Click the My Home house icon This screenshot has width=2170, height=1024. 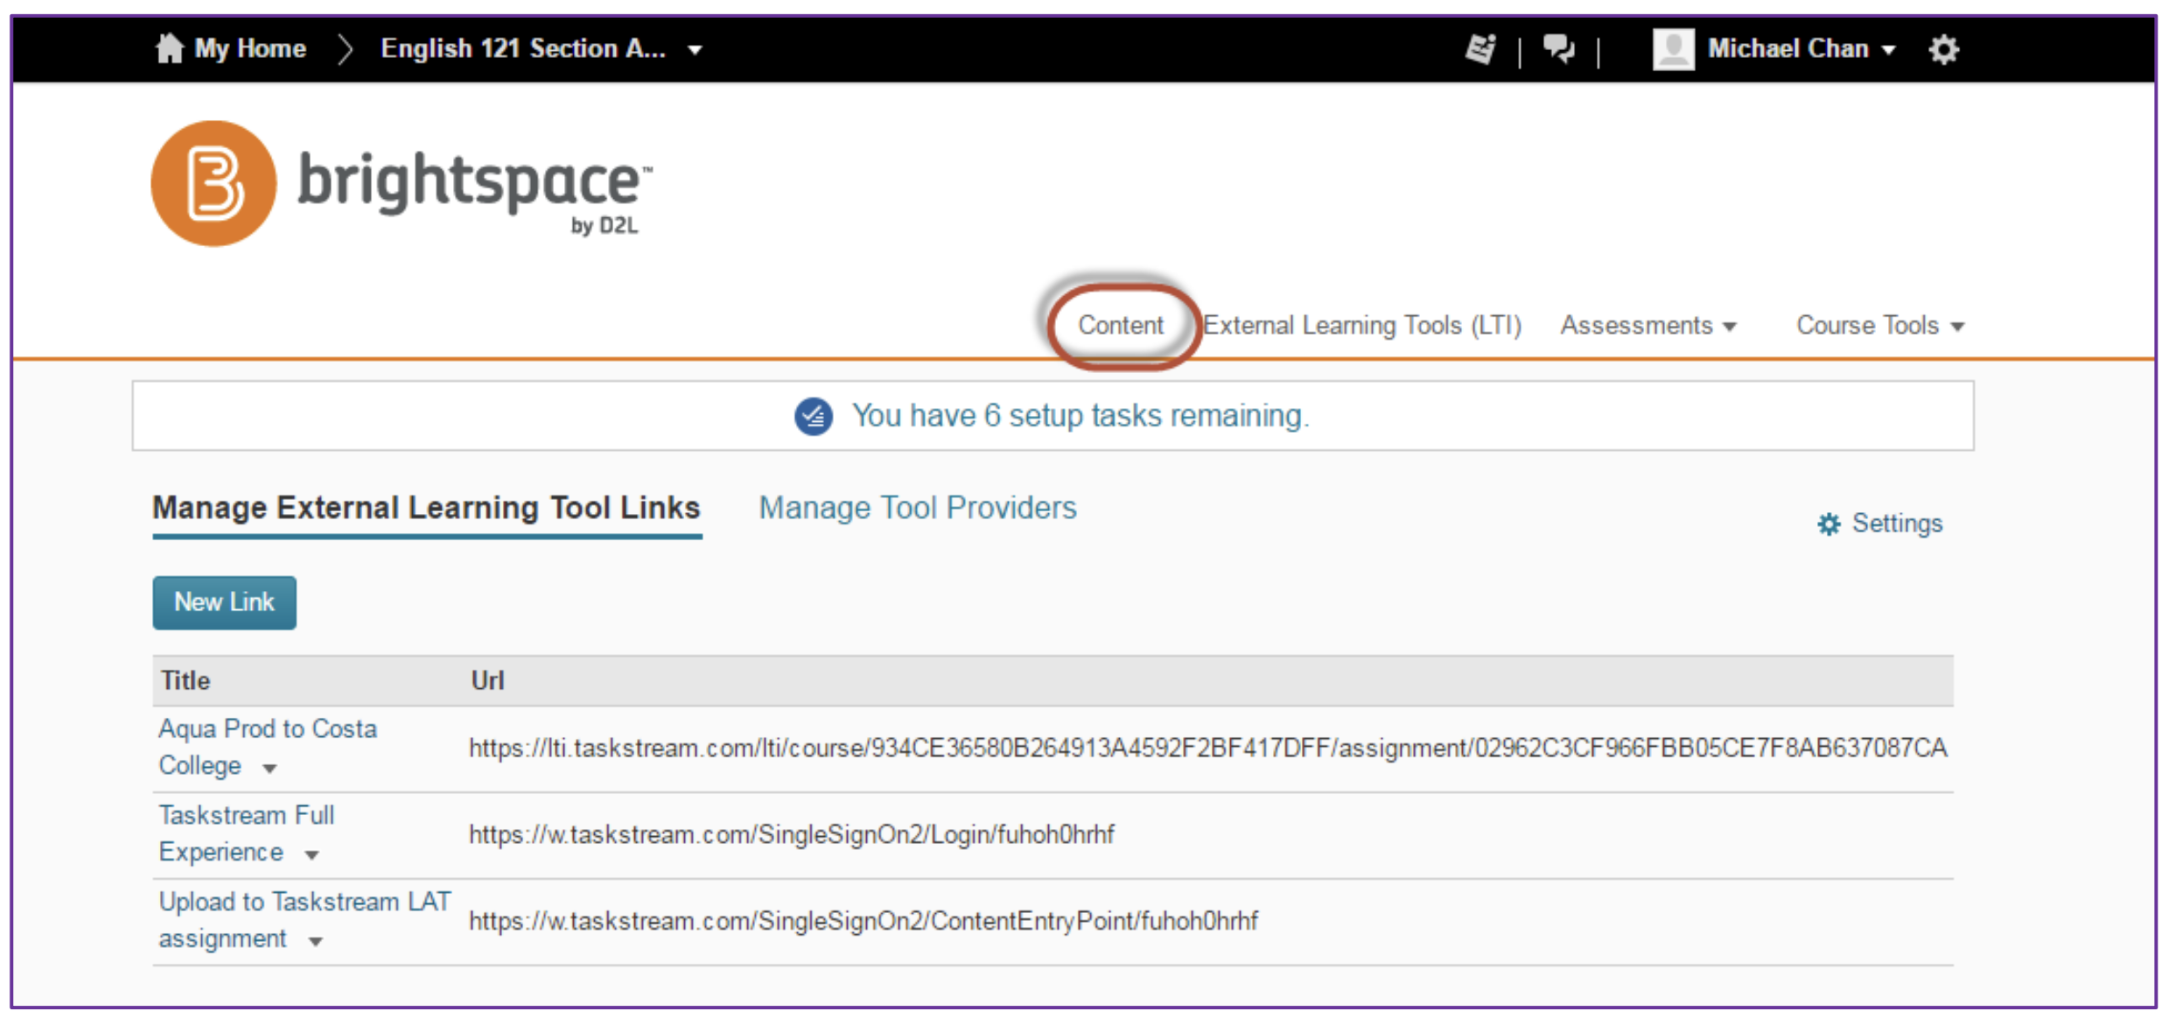click(169, 48)
